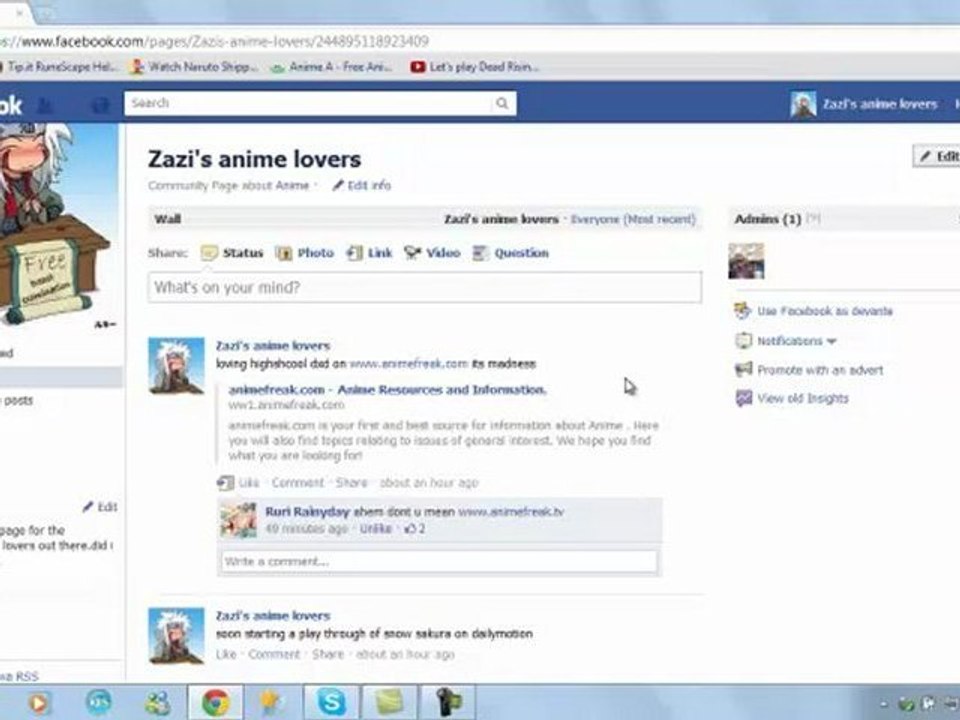Select the Link share icon

(354, 253)
